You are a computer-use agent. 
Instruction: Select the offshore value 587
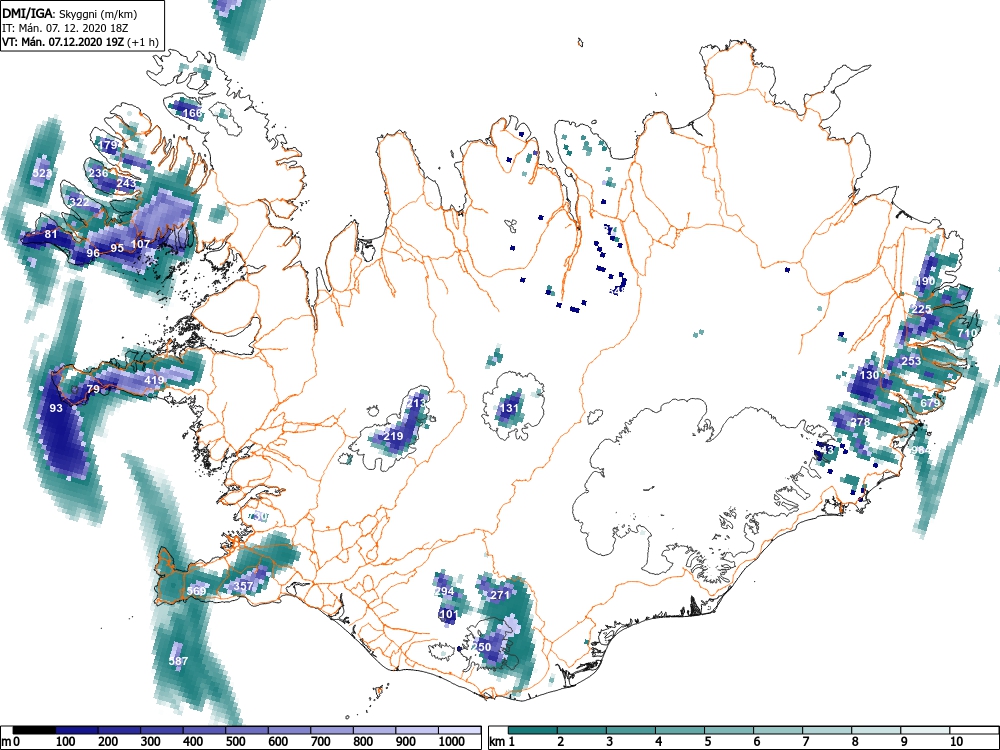pyautogui.click(x=178, y=661)
